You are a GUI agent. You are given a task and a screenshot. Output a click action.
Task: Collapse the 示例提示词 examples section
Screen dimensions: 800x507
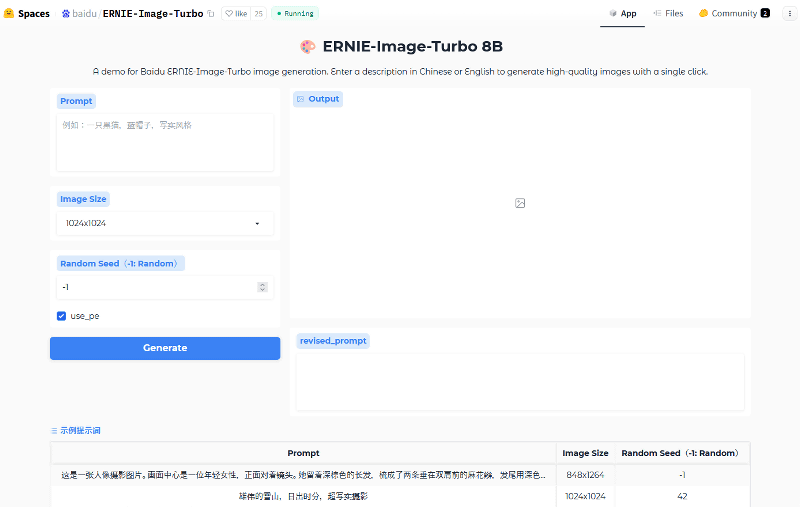(76, 430)
